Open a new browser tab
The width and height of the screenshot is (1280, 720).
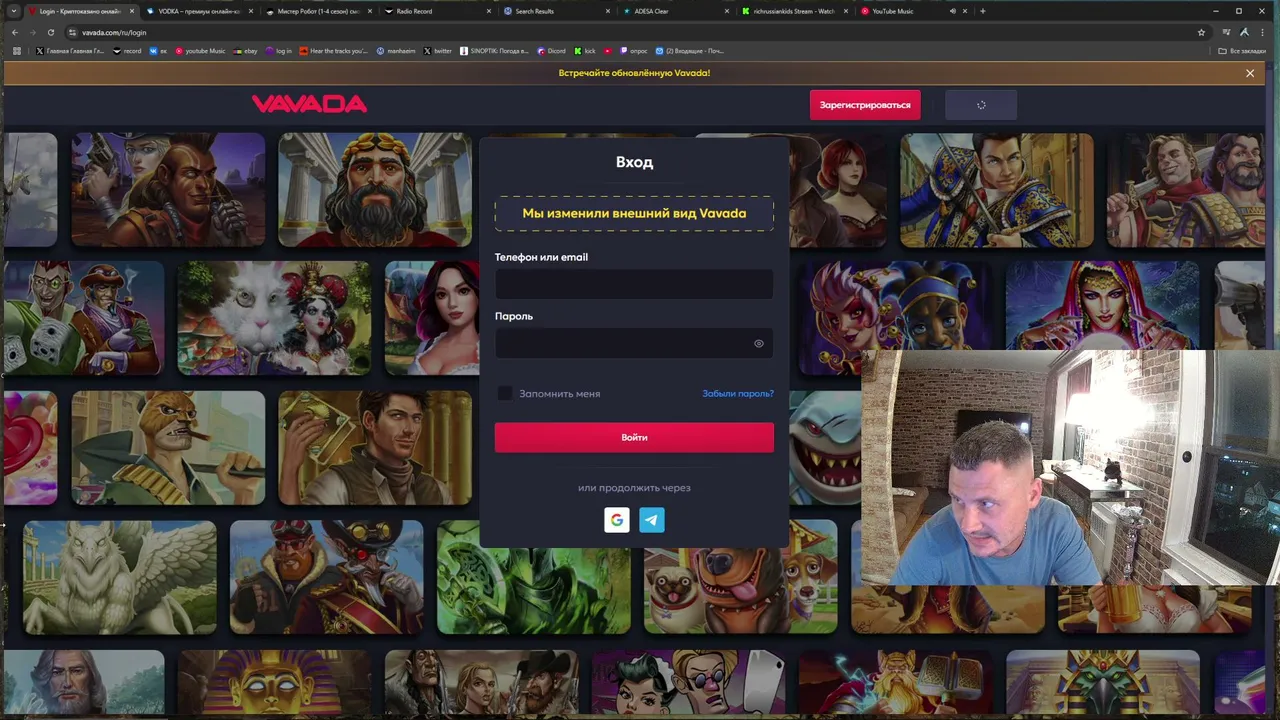(x=982, y=11)
